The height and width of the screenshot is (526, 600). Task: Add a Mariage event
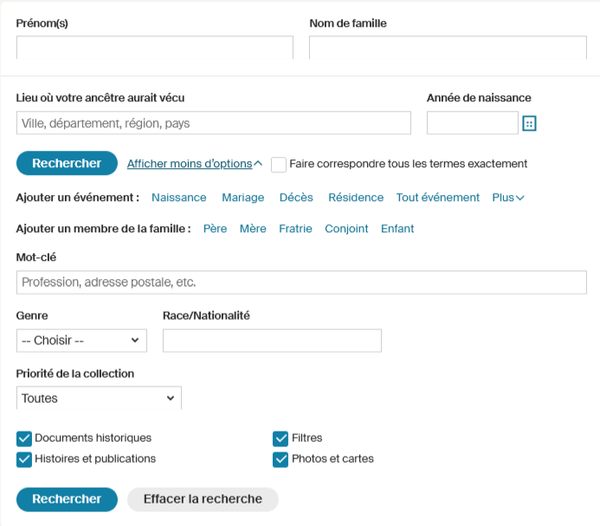(243, 198)
